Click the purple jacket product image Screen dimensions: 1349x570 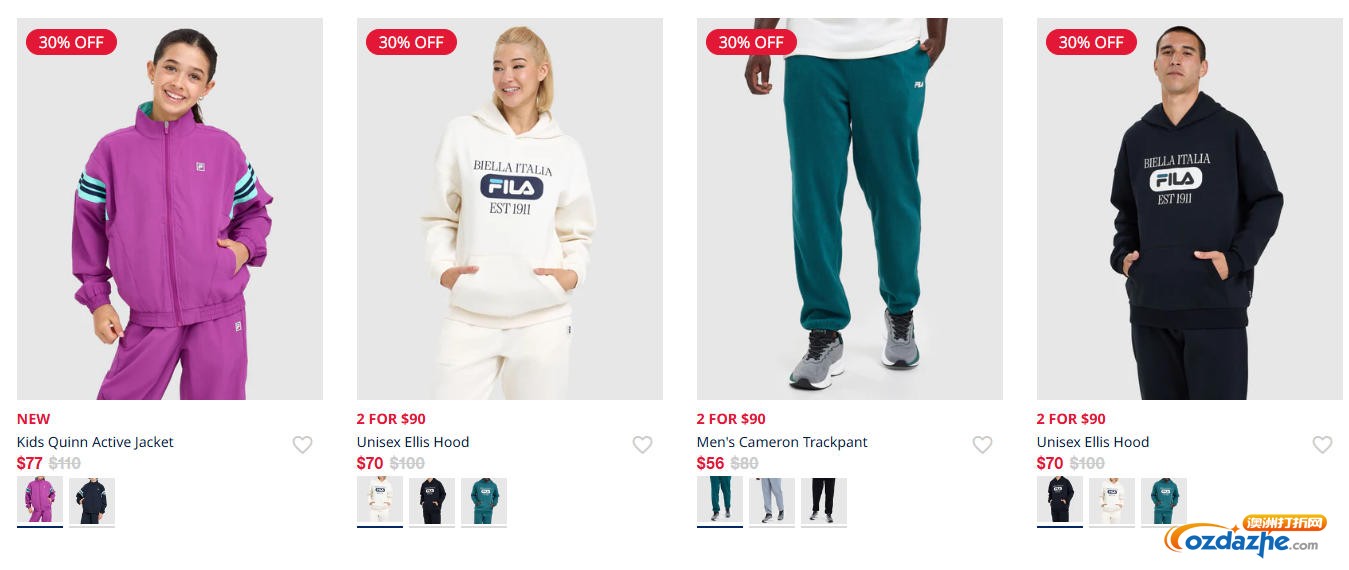(x=170, y=209)
